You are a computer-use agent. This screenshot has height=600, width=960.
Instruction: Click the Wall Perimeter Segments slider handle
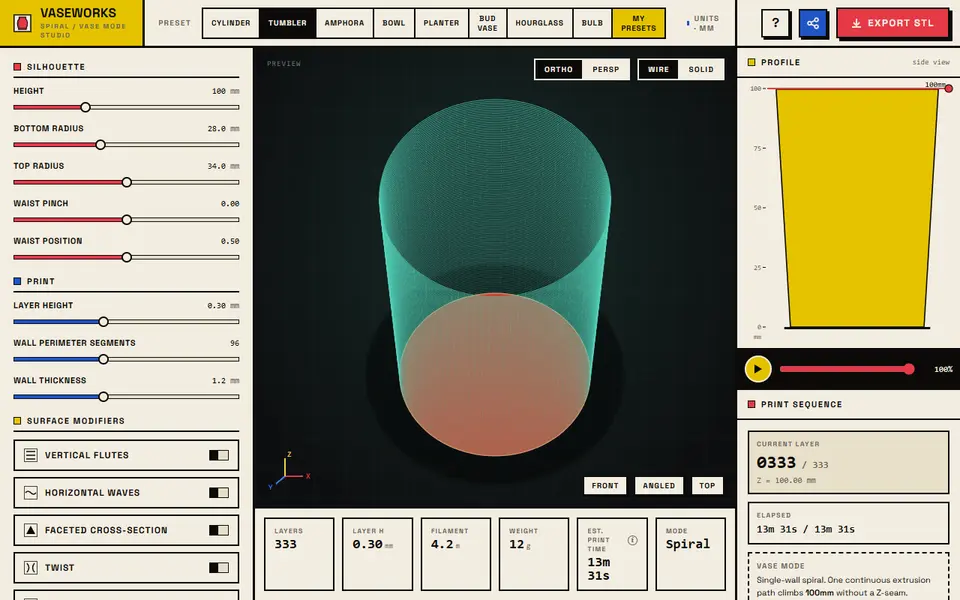point(103,359)
